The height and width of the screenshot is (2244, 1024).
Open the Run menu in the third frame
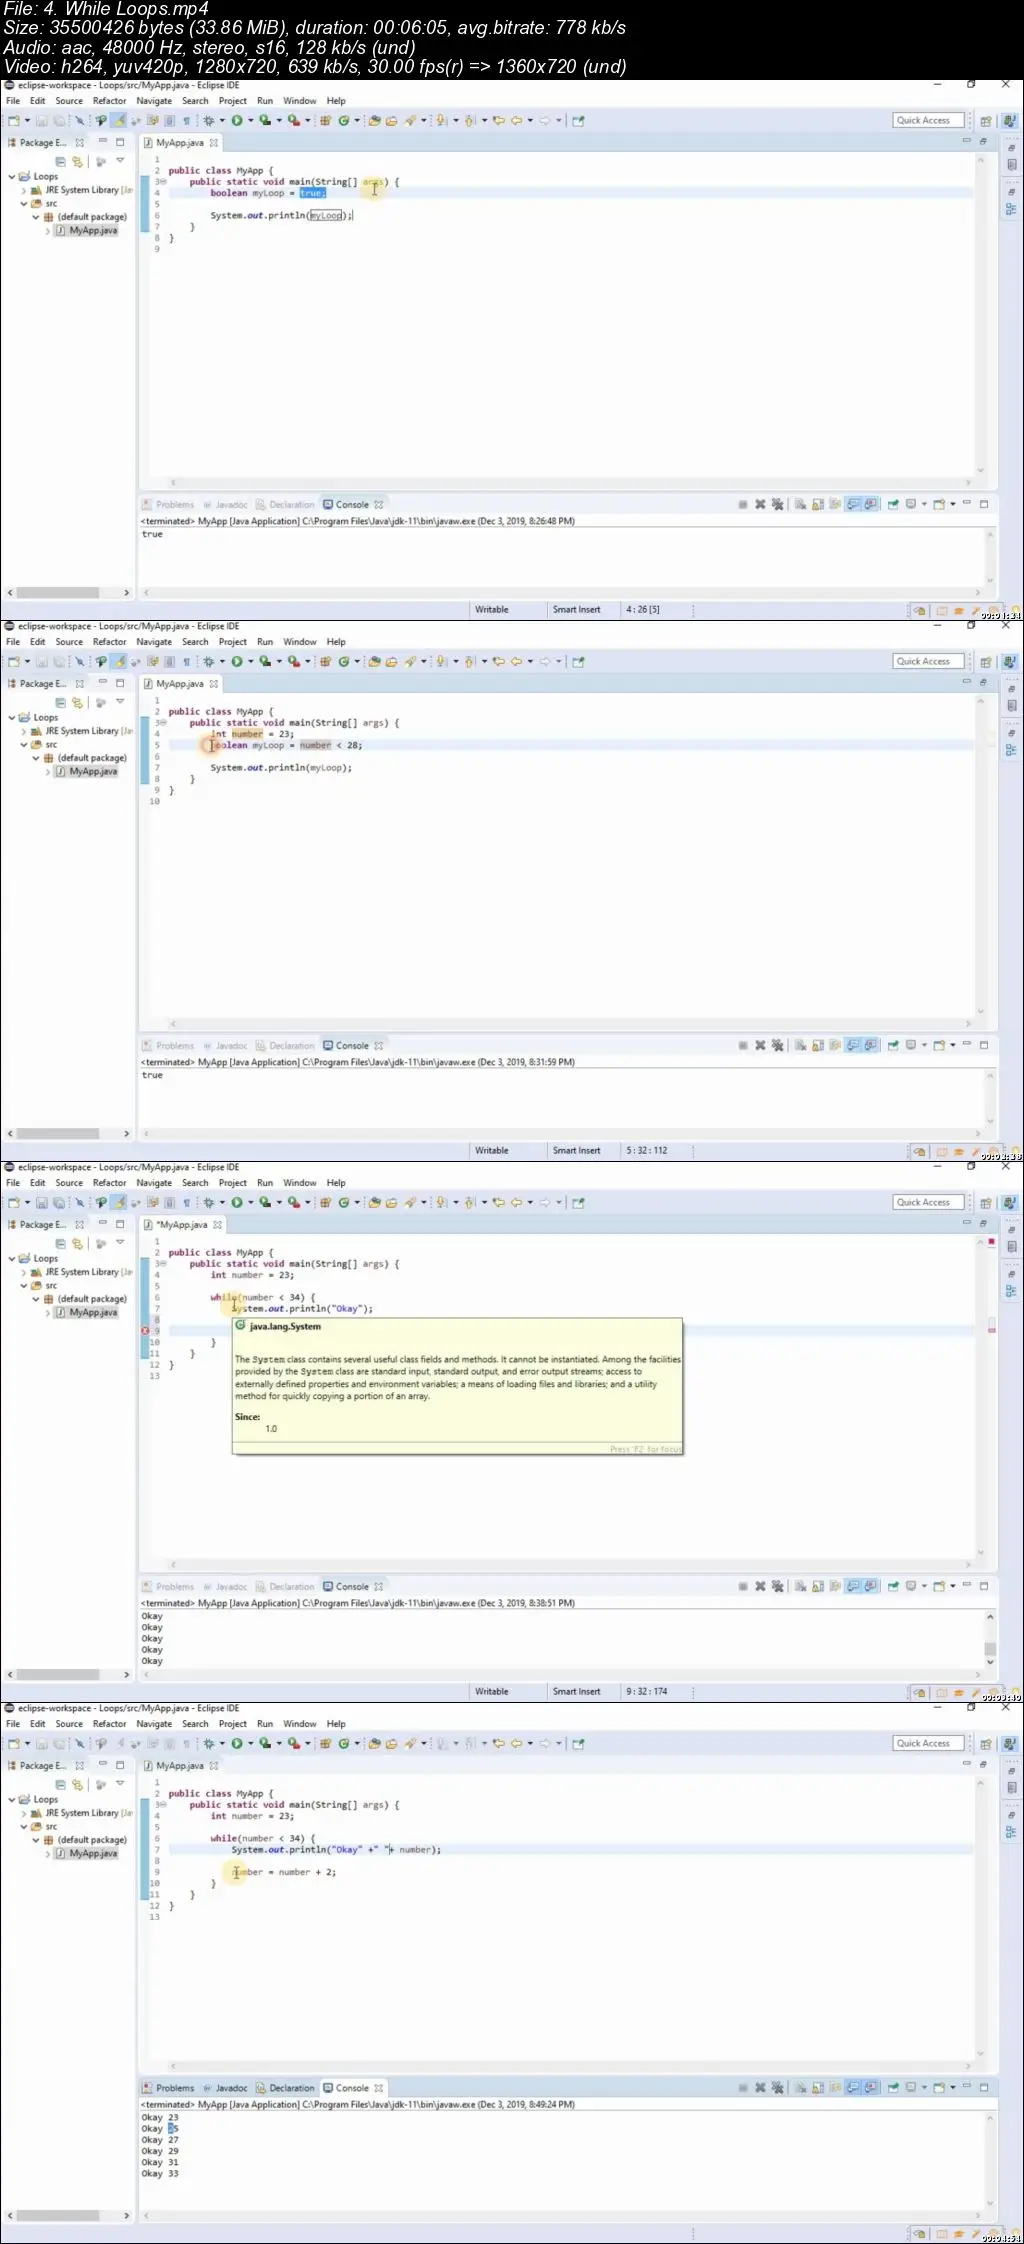(265, 1183)
